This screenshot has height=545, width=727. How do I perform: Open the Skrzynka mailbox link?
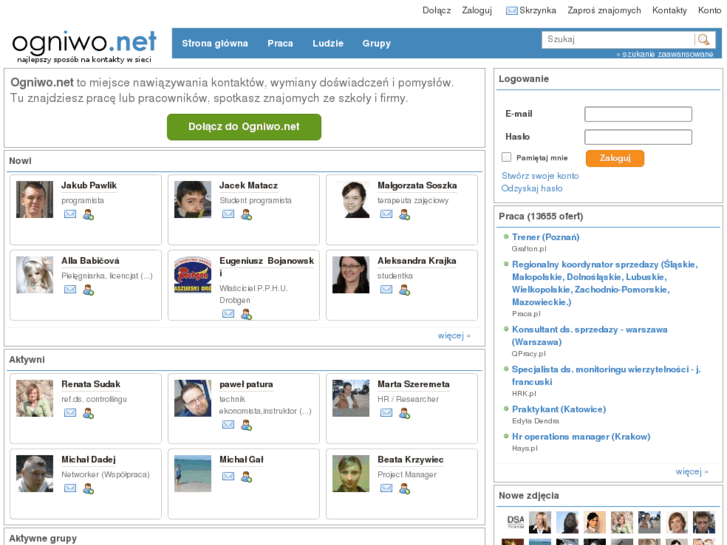[531, 10]
